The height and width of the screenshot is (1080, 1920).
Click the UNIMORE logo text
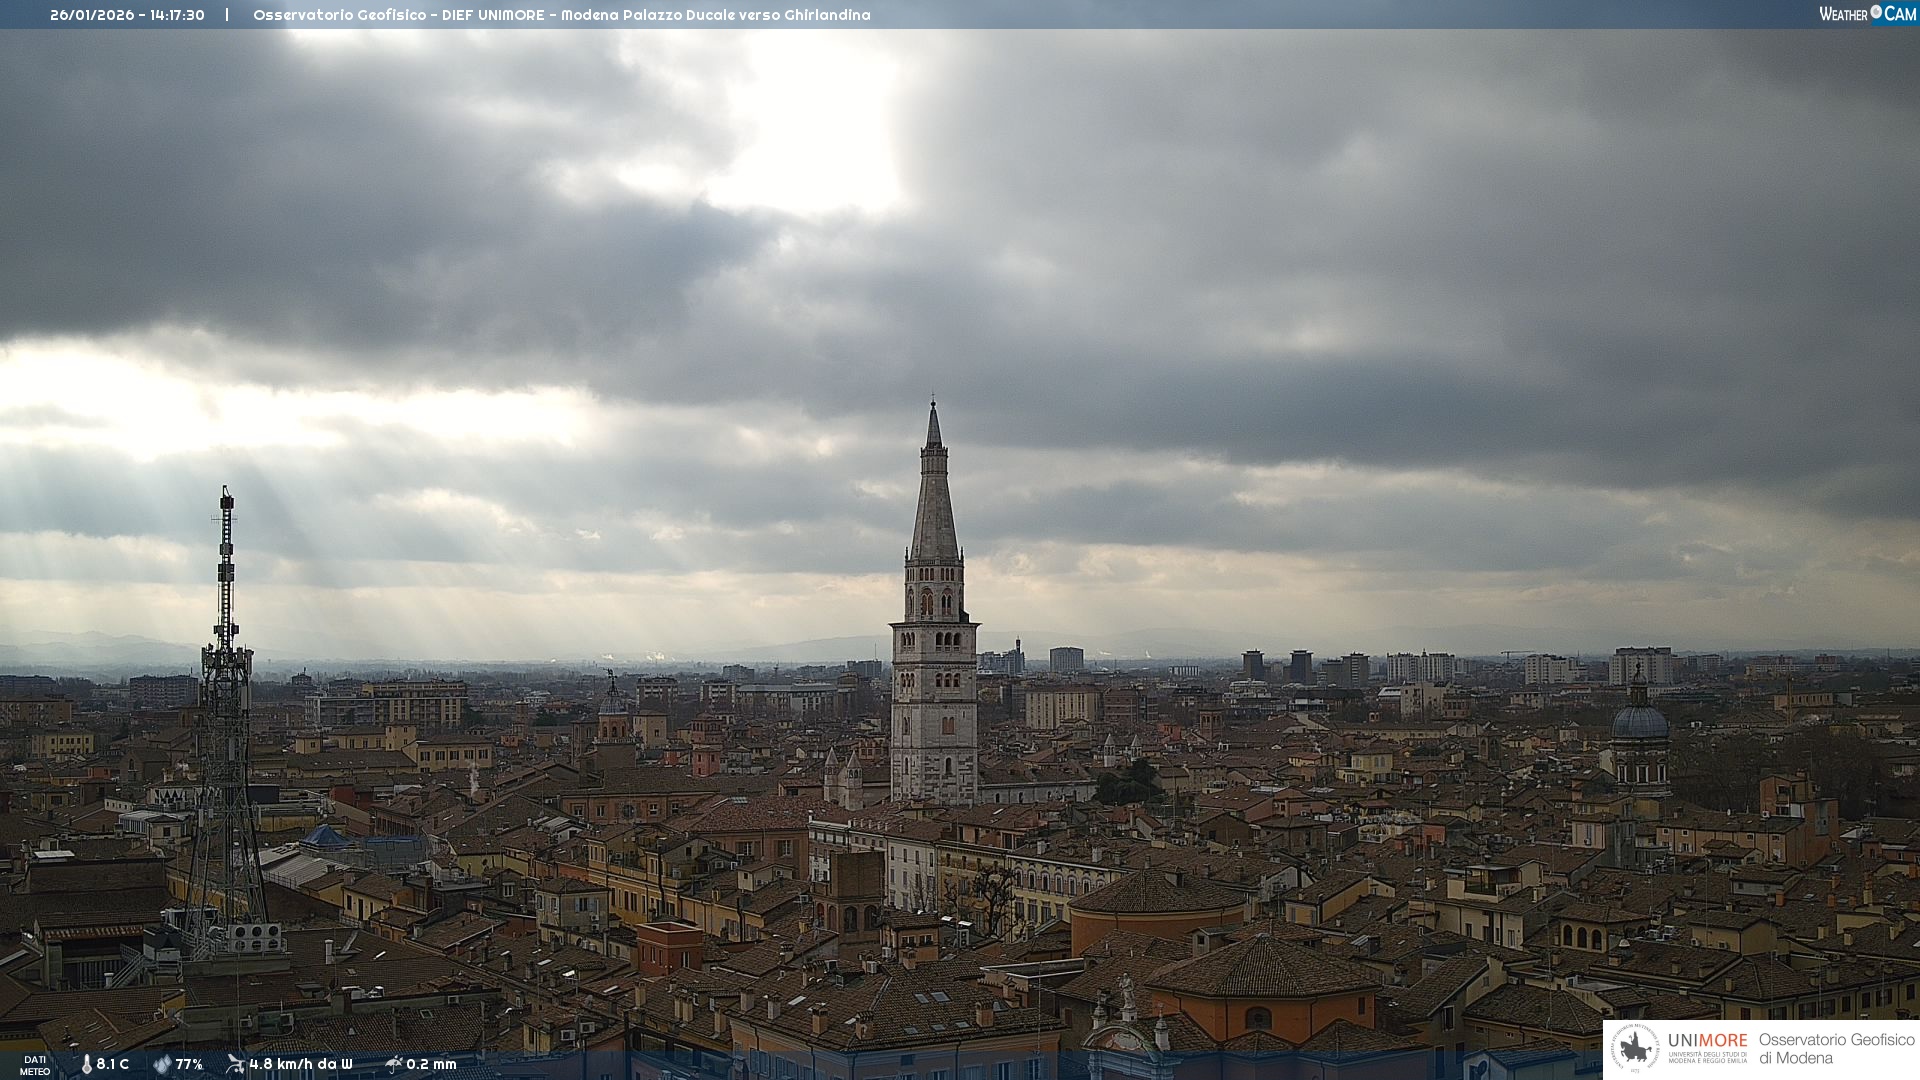[1707, 1041]
